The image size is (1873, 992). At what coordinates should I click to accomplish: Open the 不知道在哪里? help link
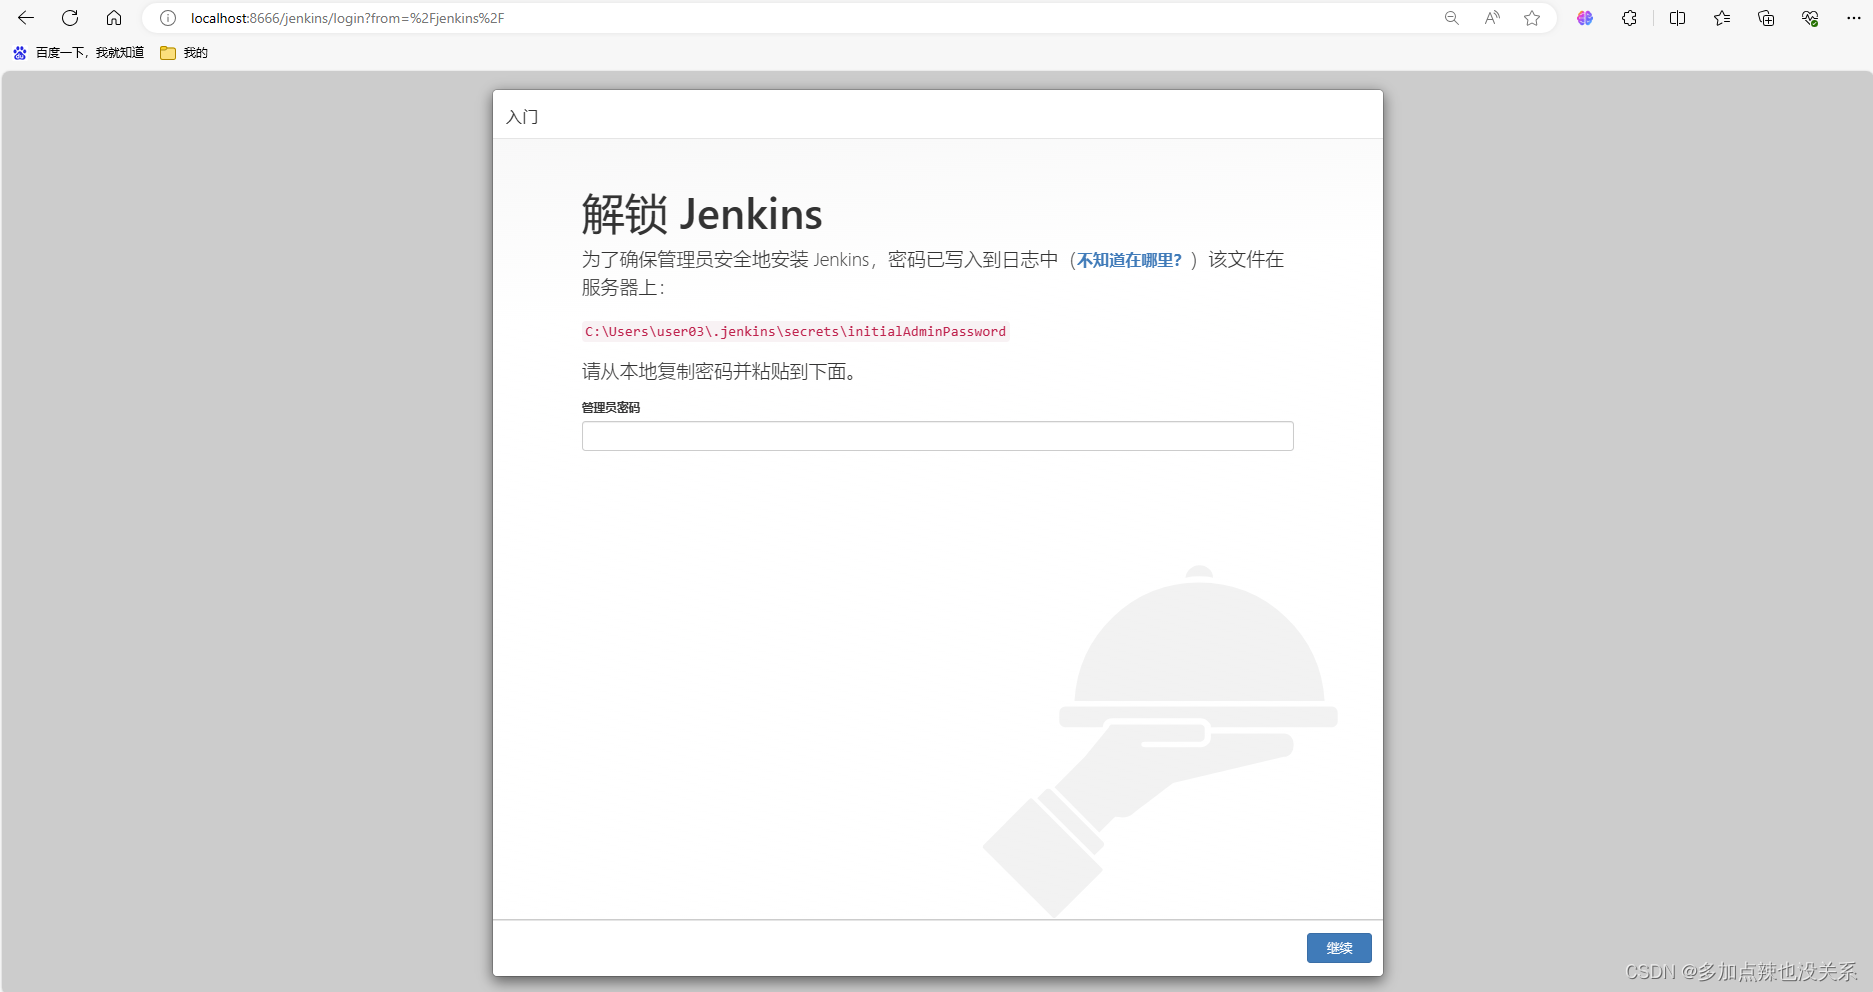pyautogui.click(x=1129, y=260)
